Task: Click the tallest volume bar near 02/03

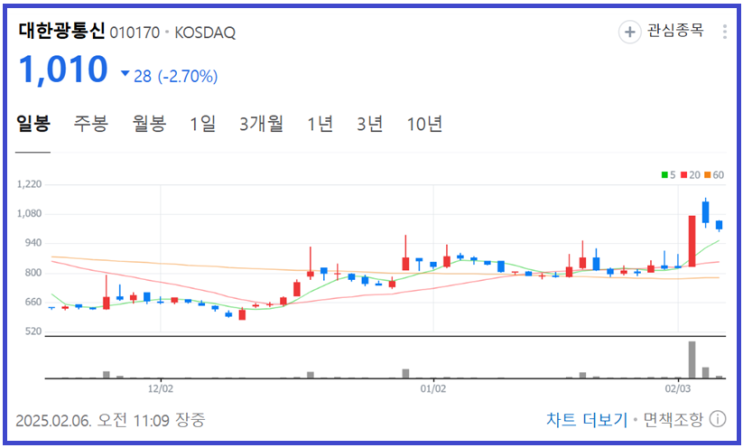Action: click(692, 359)
